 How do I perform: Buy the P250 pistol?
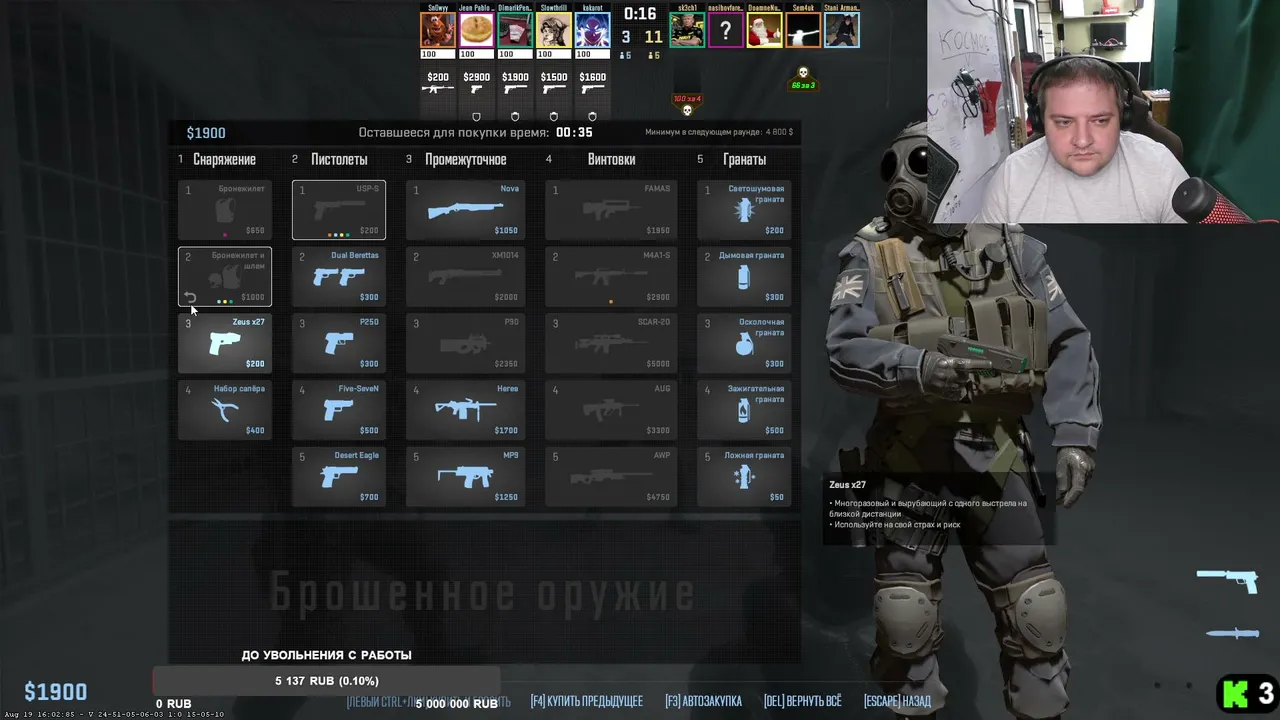click(339, 343)
